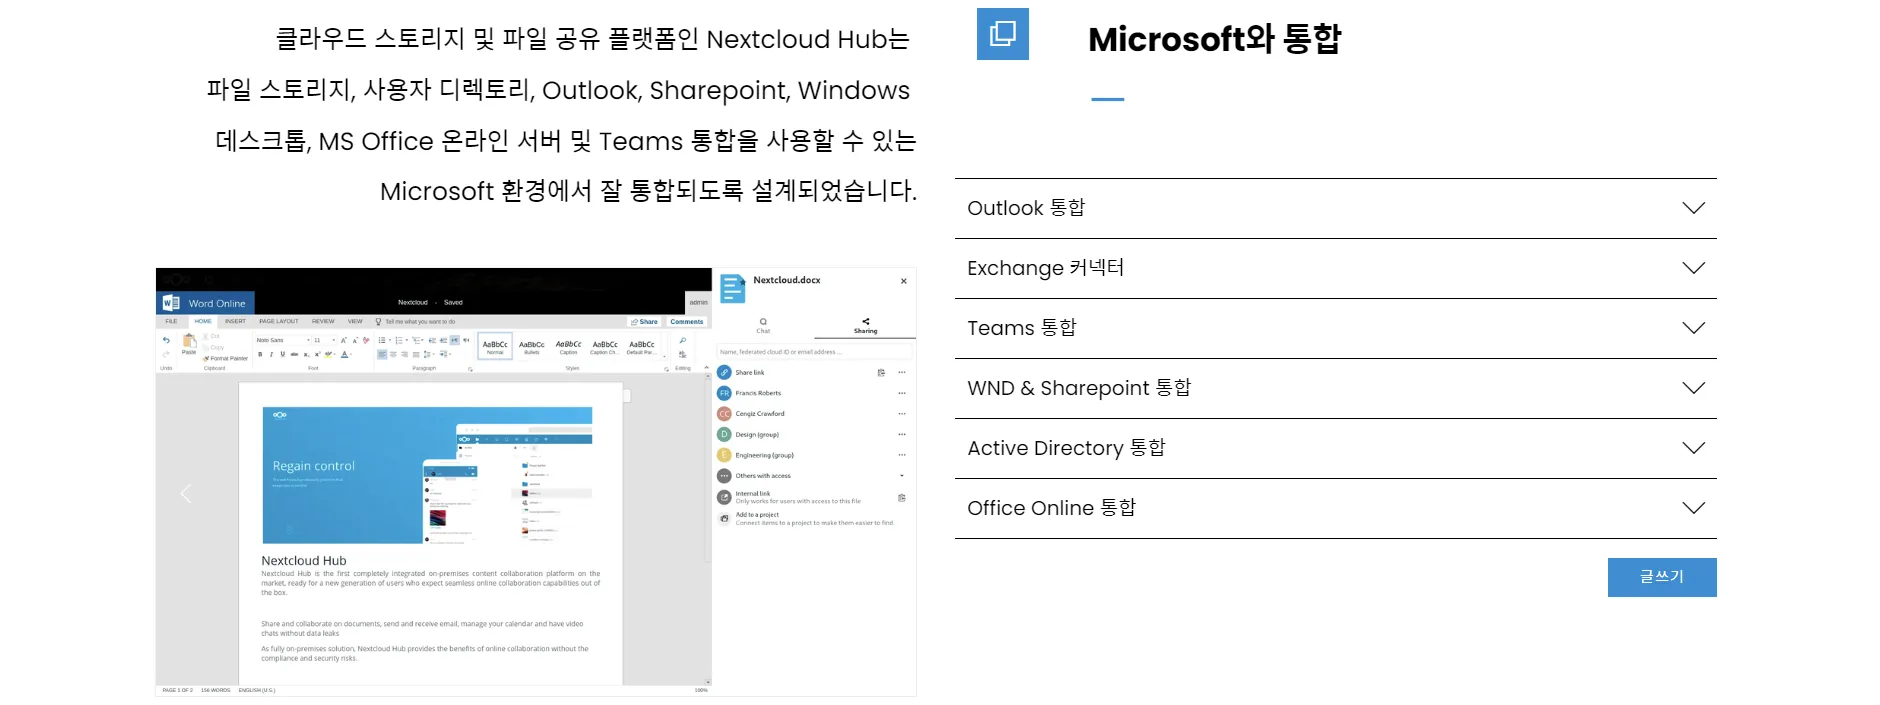Switch to the PAGE LAYOUT tab

click(279, 321)
